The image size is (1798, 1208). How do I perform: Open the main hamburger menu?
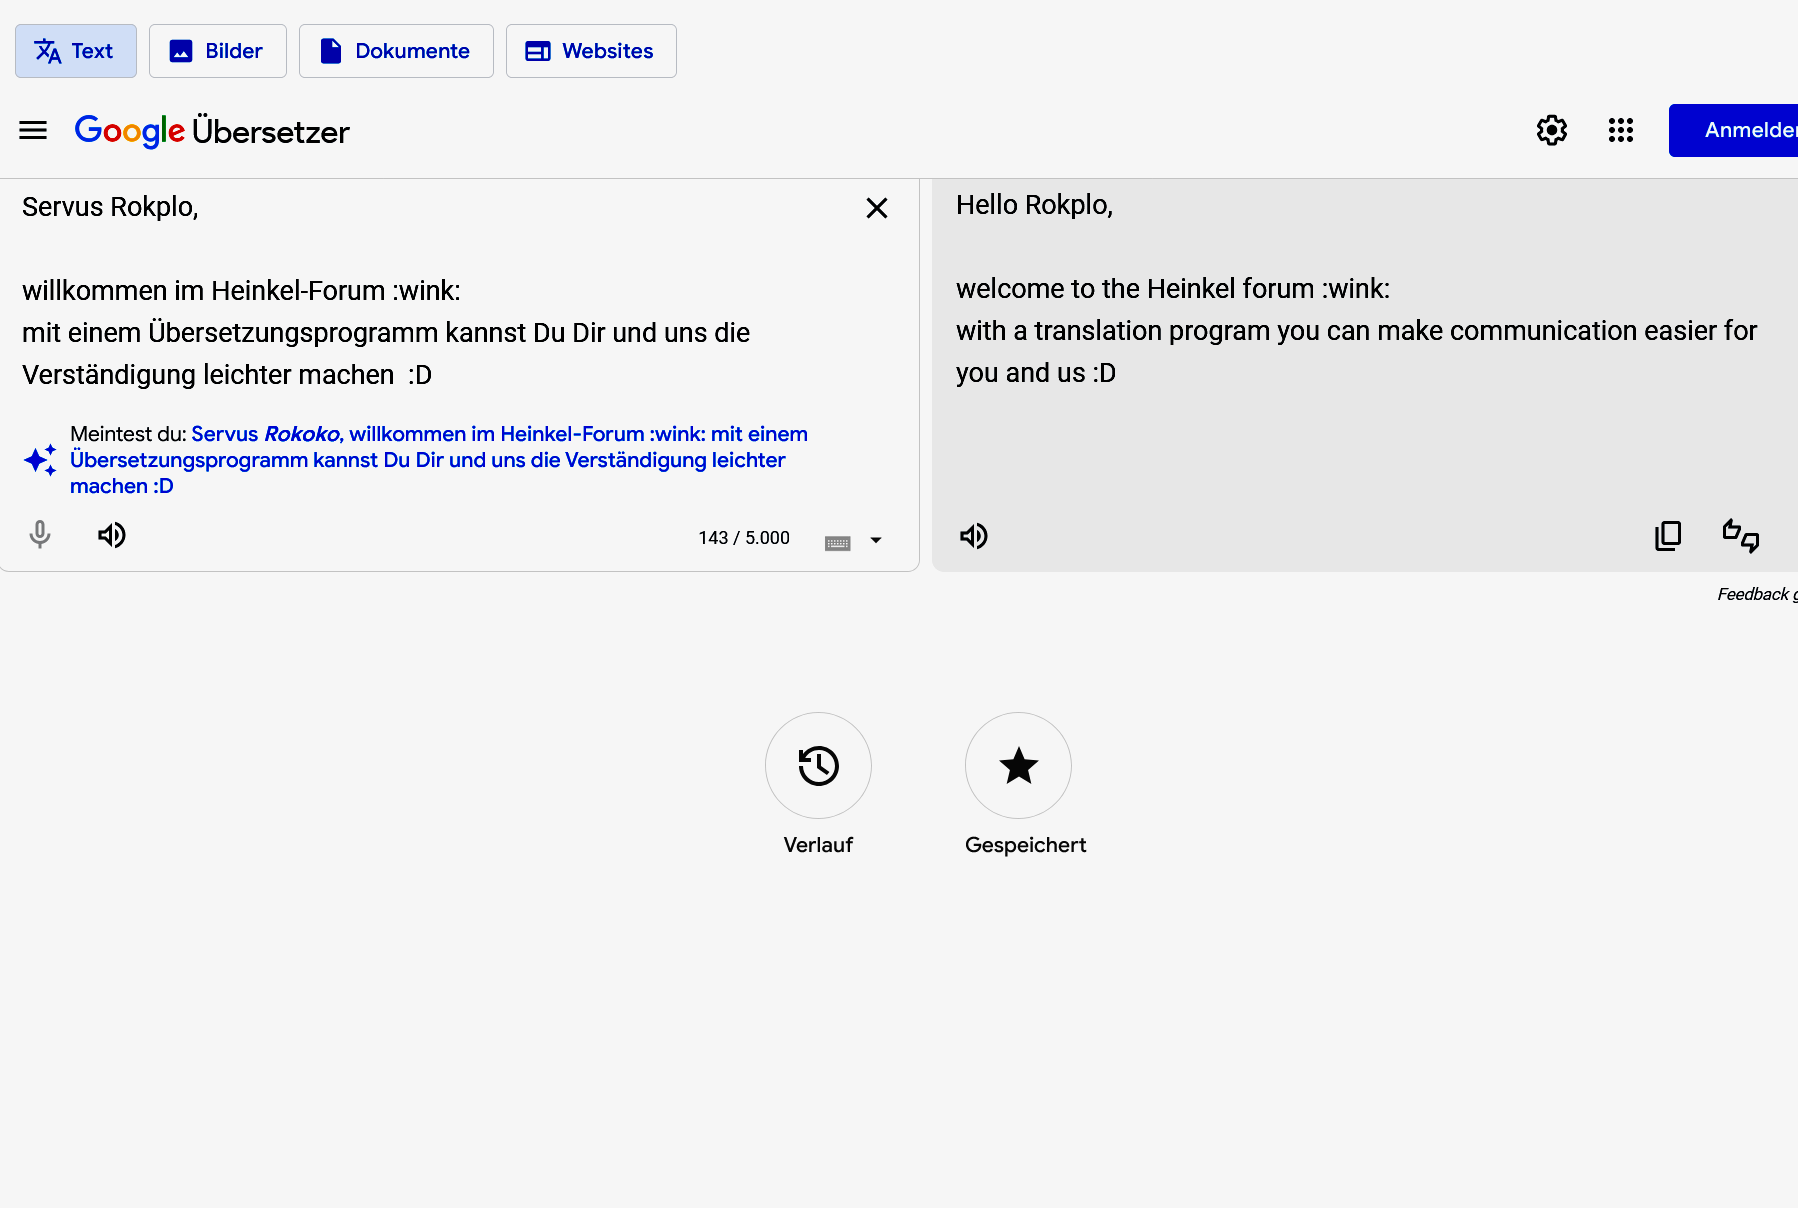coord(33,130)
